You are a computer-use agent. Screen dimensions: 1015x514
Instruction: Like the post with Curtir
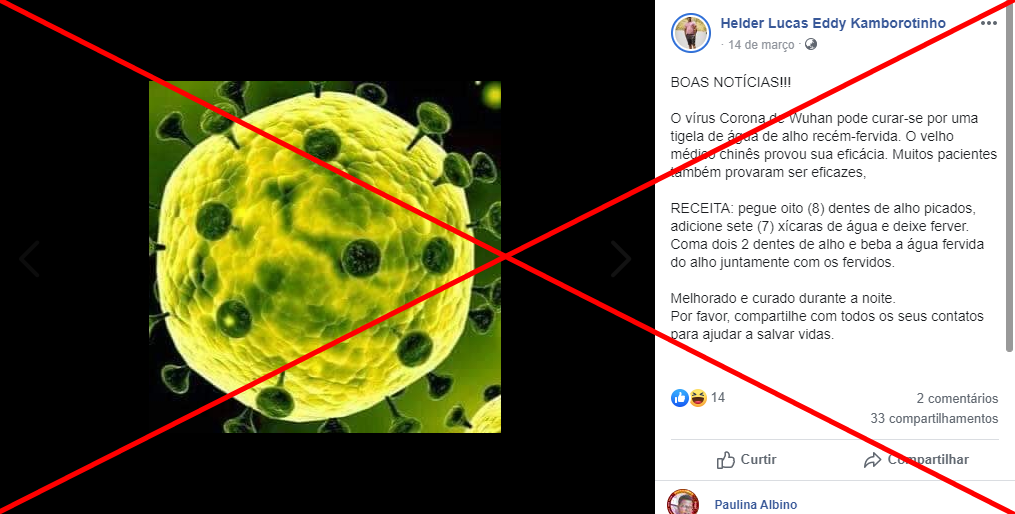pyautogui.click(x=746, y=460)
